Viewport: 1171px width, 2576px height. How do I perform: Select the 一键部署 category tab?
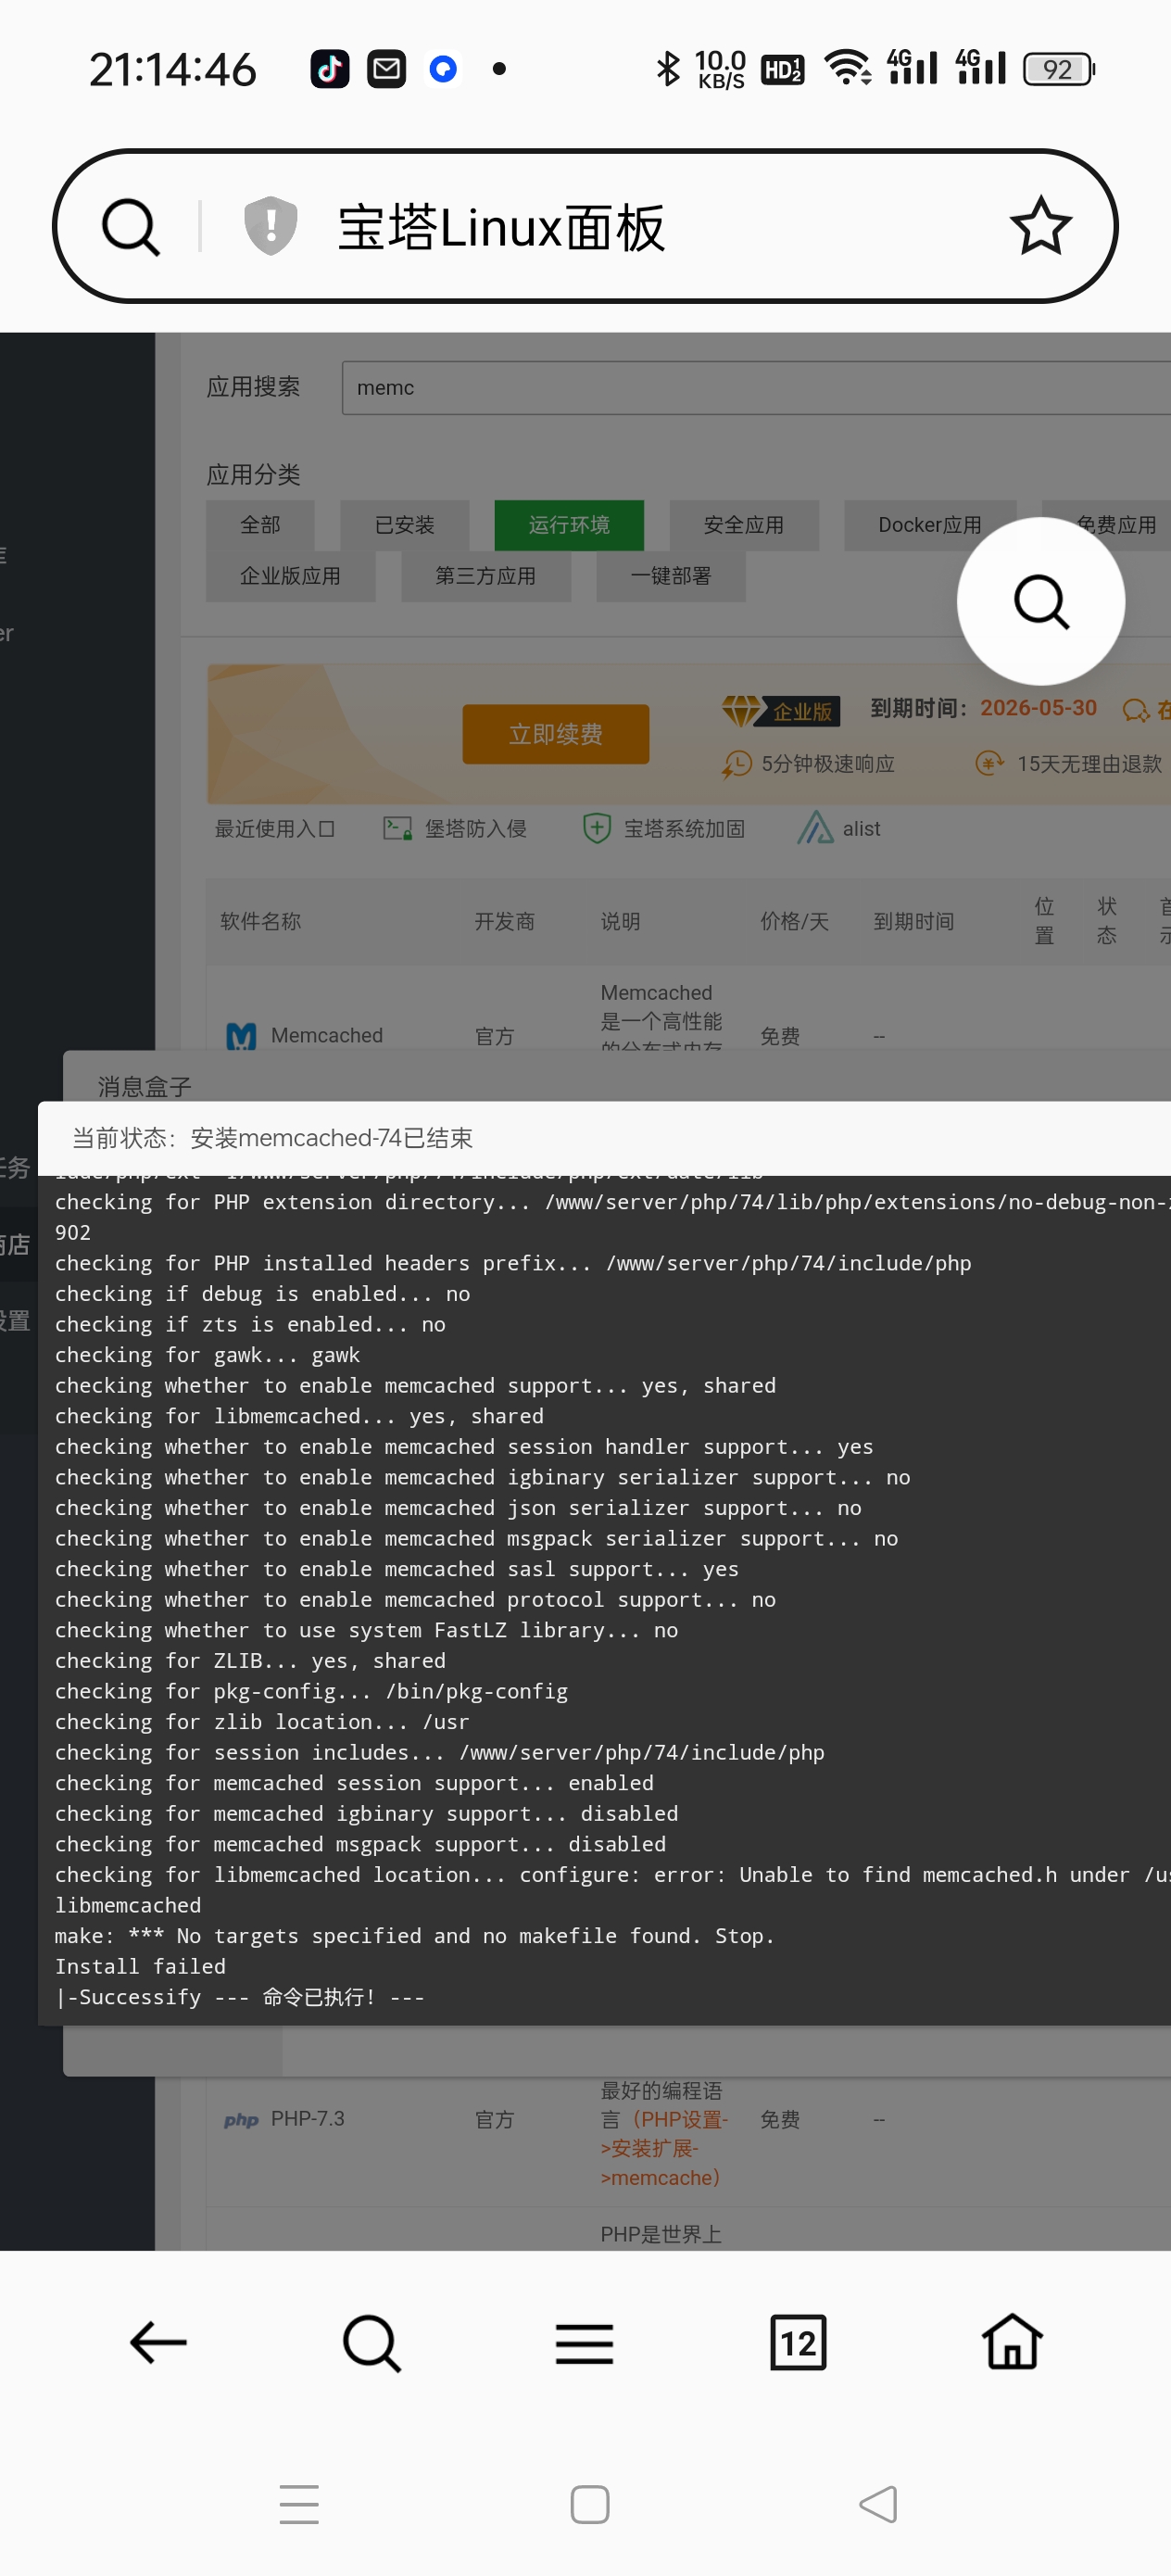coord(671,576)
